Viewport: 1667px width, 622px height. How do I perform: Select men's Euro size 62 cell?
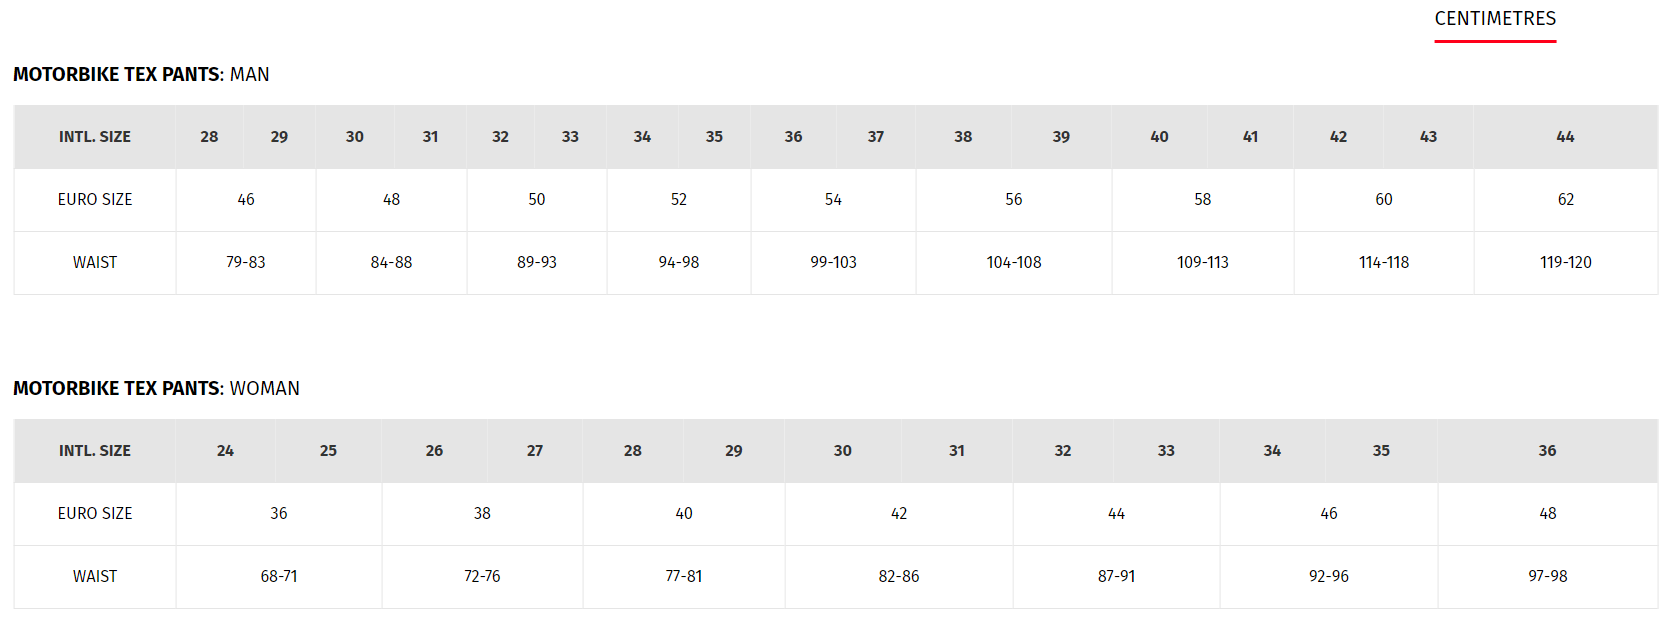(1566, 200)
